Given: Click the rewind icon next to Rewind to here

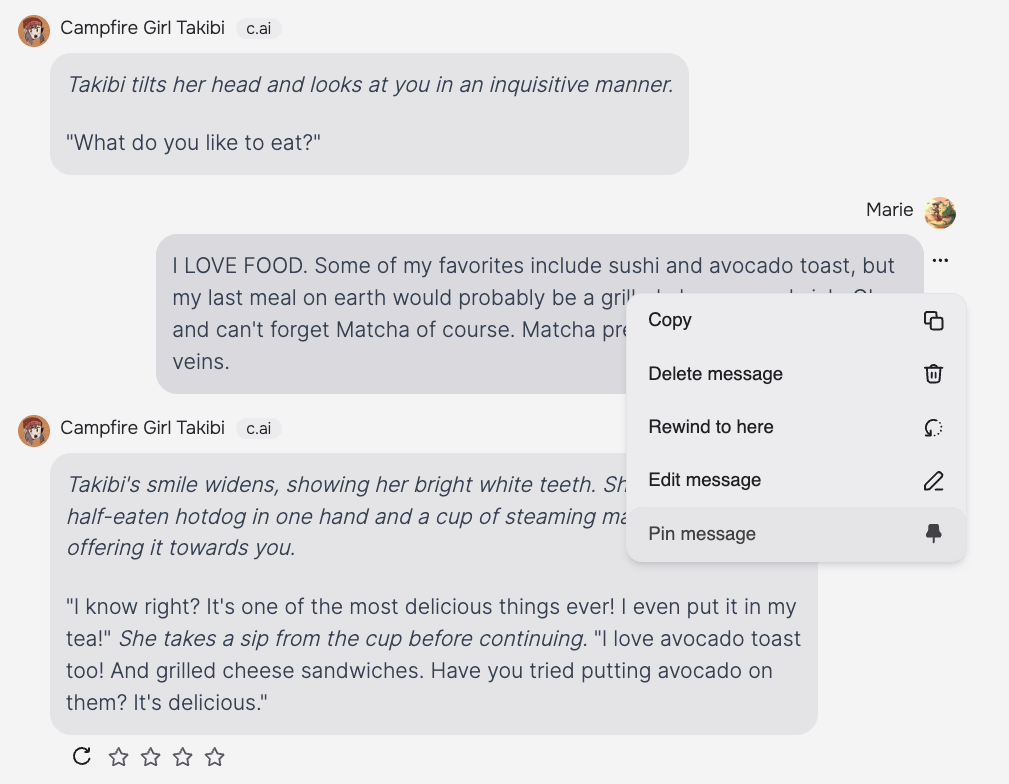Looking at the screenshot, I should 933,427.
